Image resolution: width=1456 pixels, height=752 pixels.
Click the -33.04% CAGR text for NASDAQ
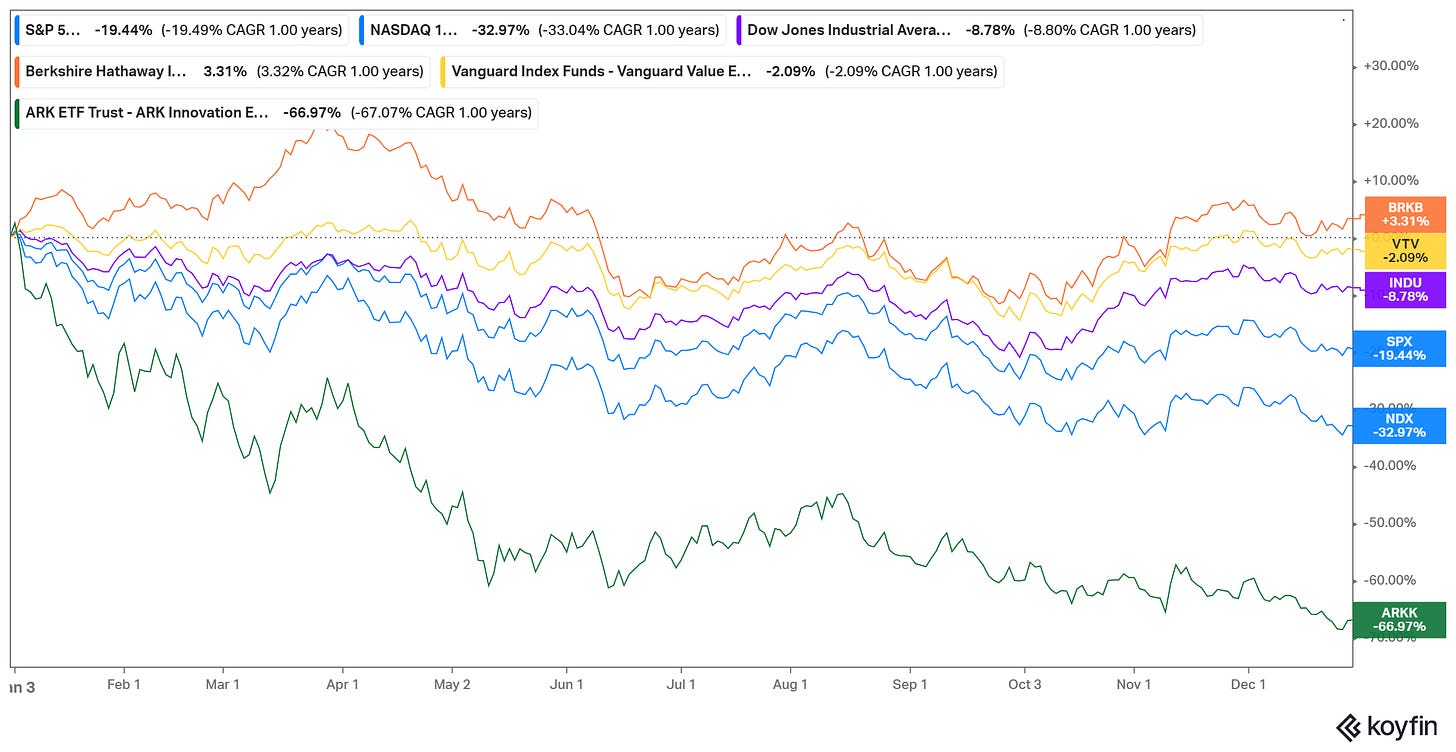click(x=629, y=30)
